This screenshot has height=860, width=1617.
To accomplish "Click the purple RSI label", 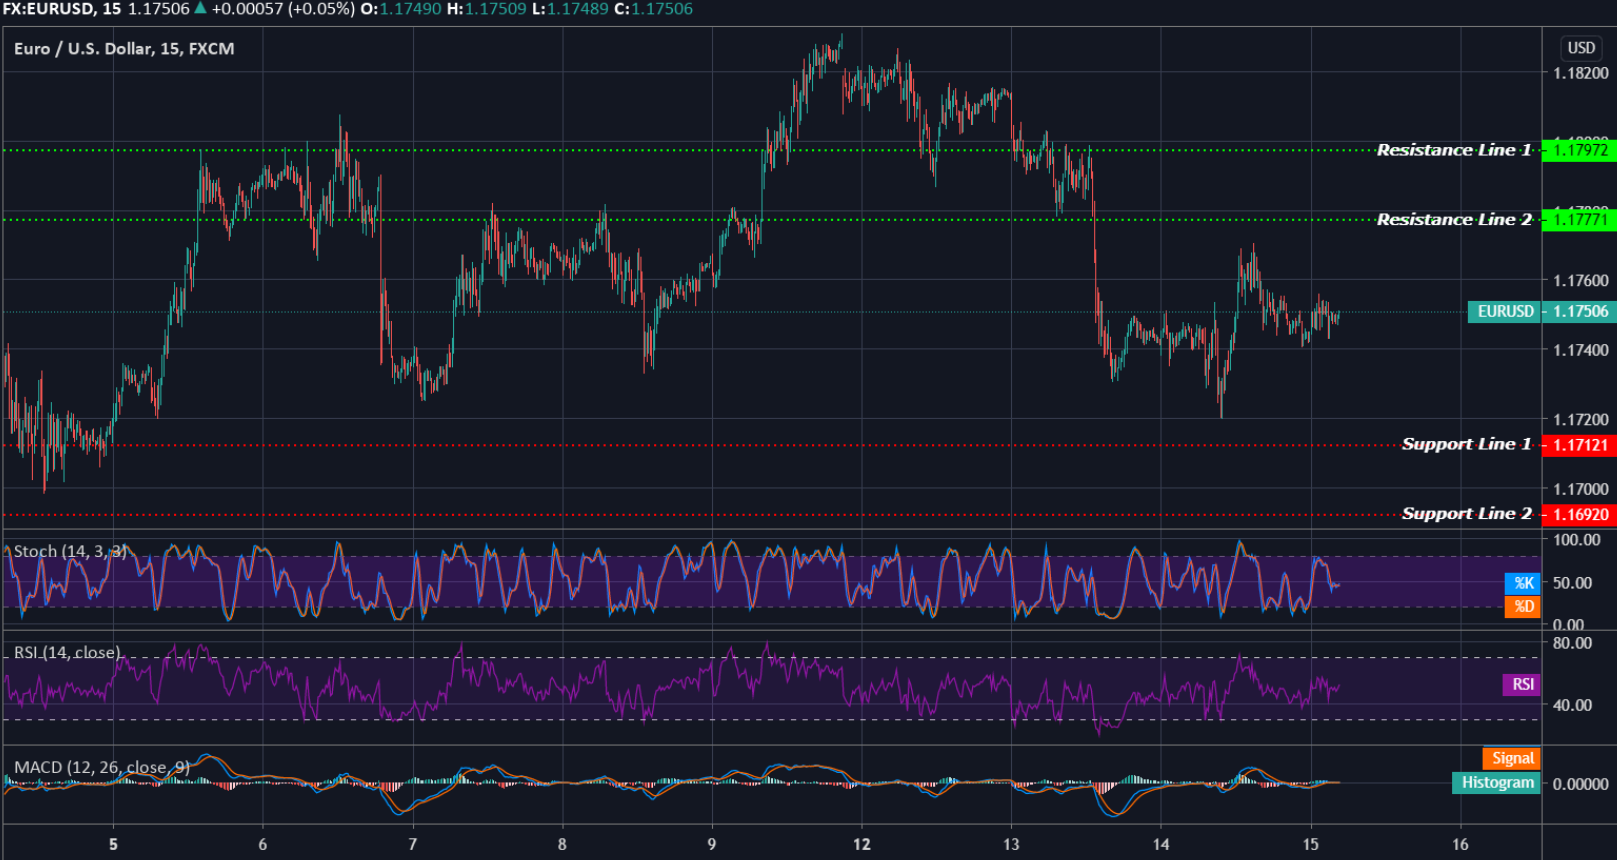I will [1522, 685].
